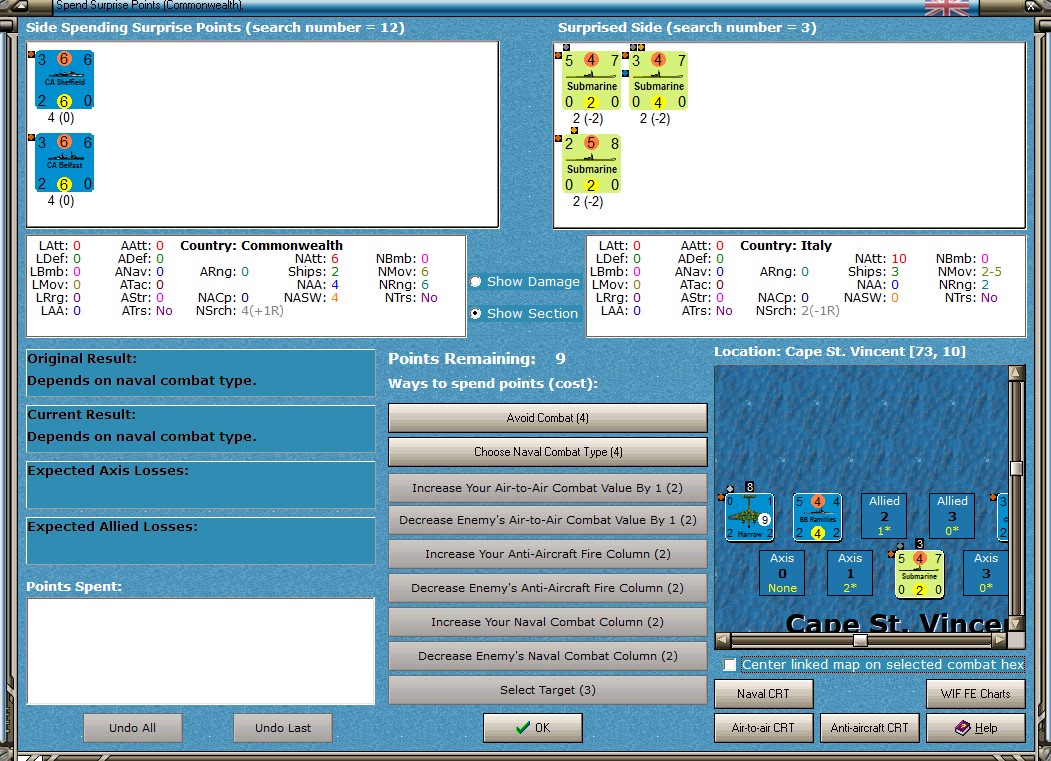The width and height of the screenshot is (1051, 761).
Task: Click the NMov: 2-5 value
Action: pyautogui.click(x=991, y=272)
